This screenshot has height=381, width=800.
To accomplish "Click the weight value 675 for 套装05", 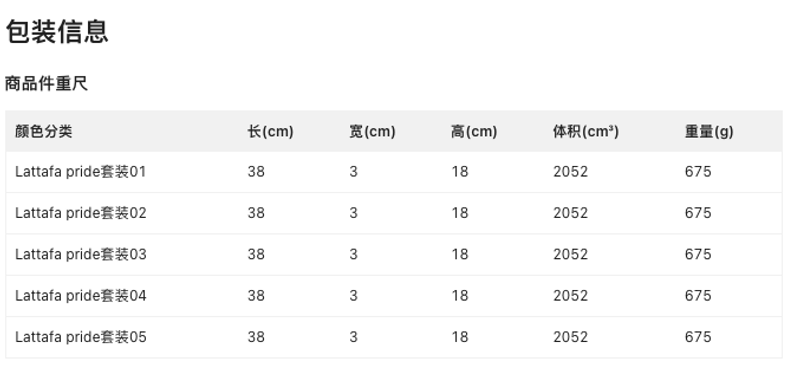I will (698, 337).
